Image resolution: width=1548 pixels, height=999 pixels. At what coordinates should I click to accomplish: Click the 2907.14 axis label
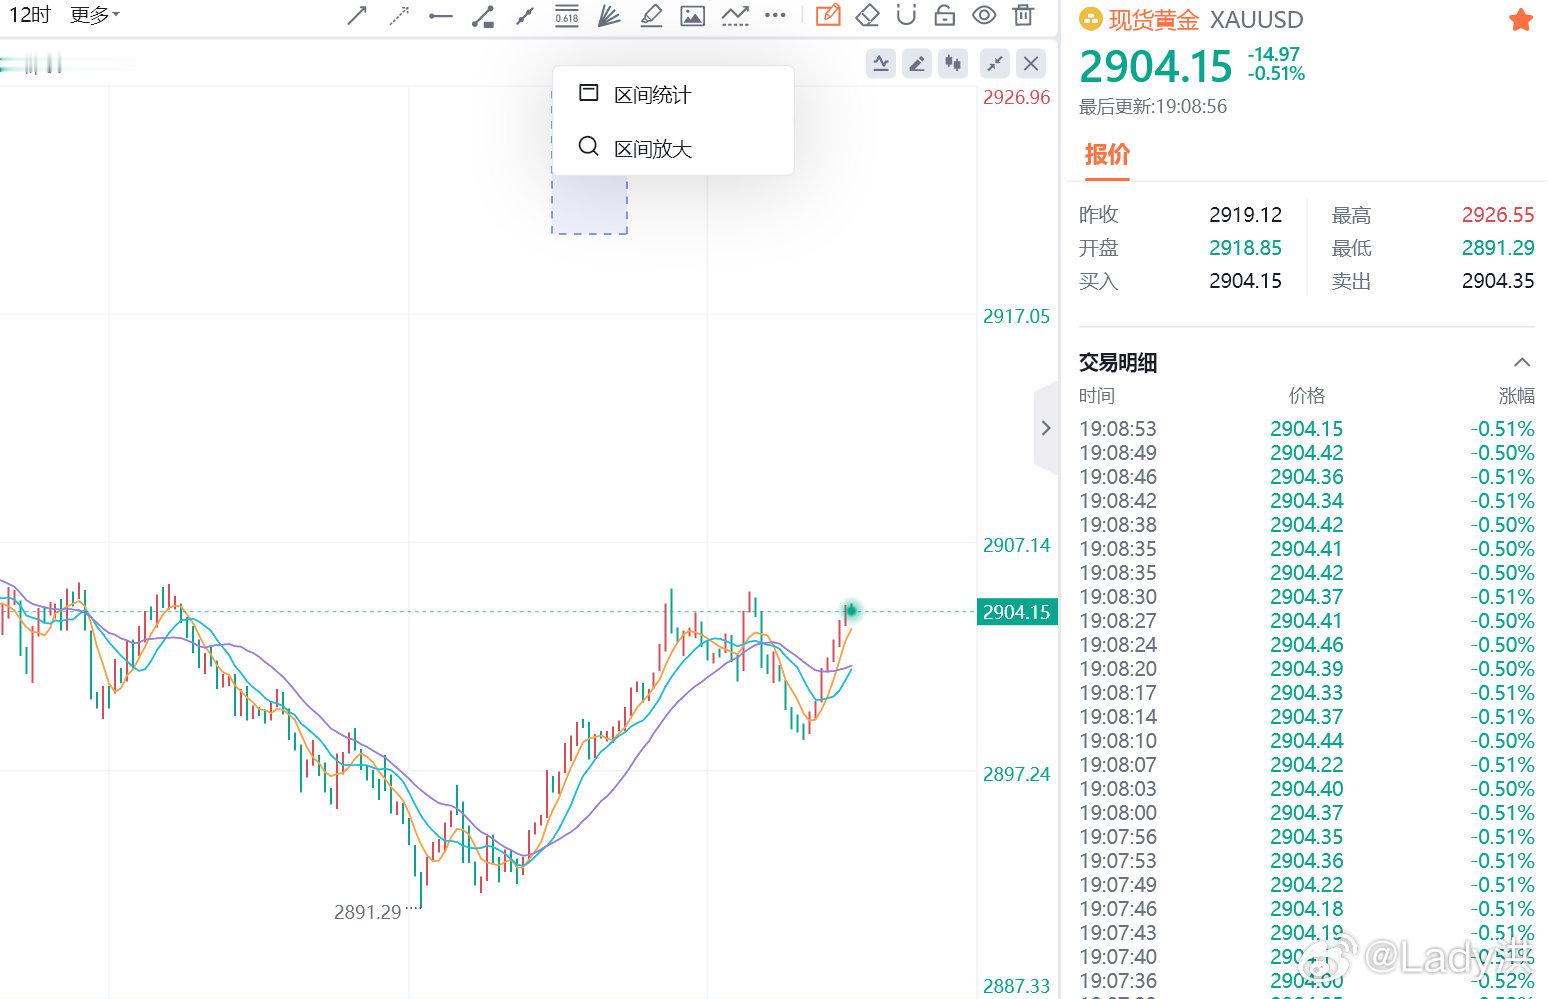click(x=1016, y=545)
